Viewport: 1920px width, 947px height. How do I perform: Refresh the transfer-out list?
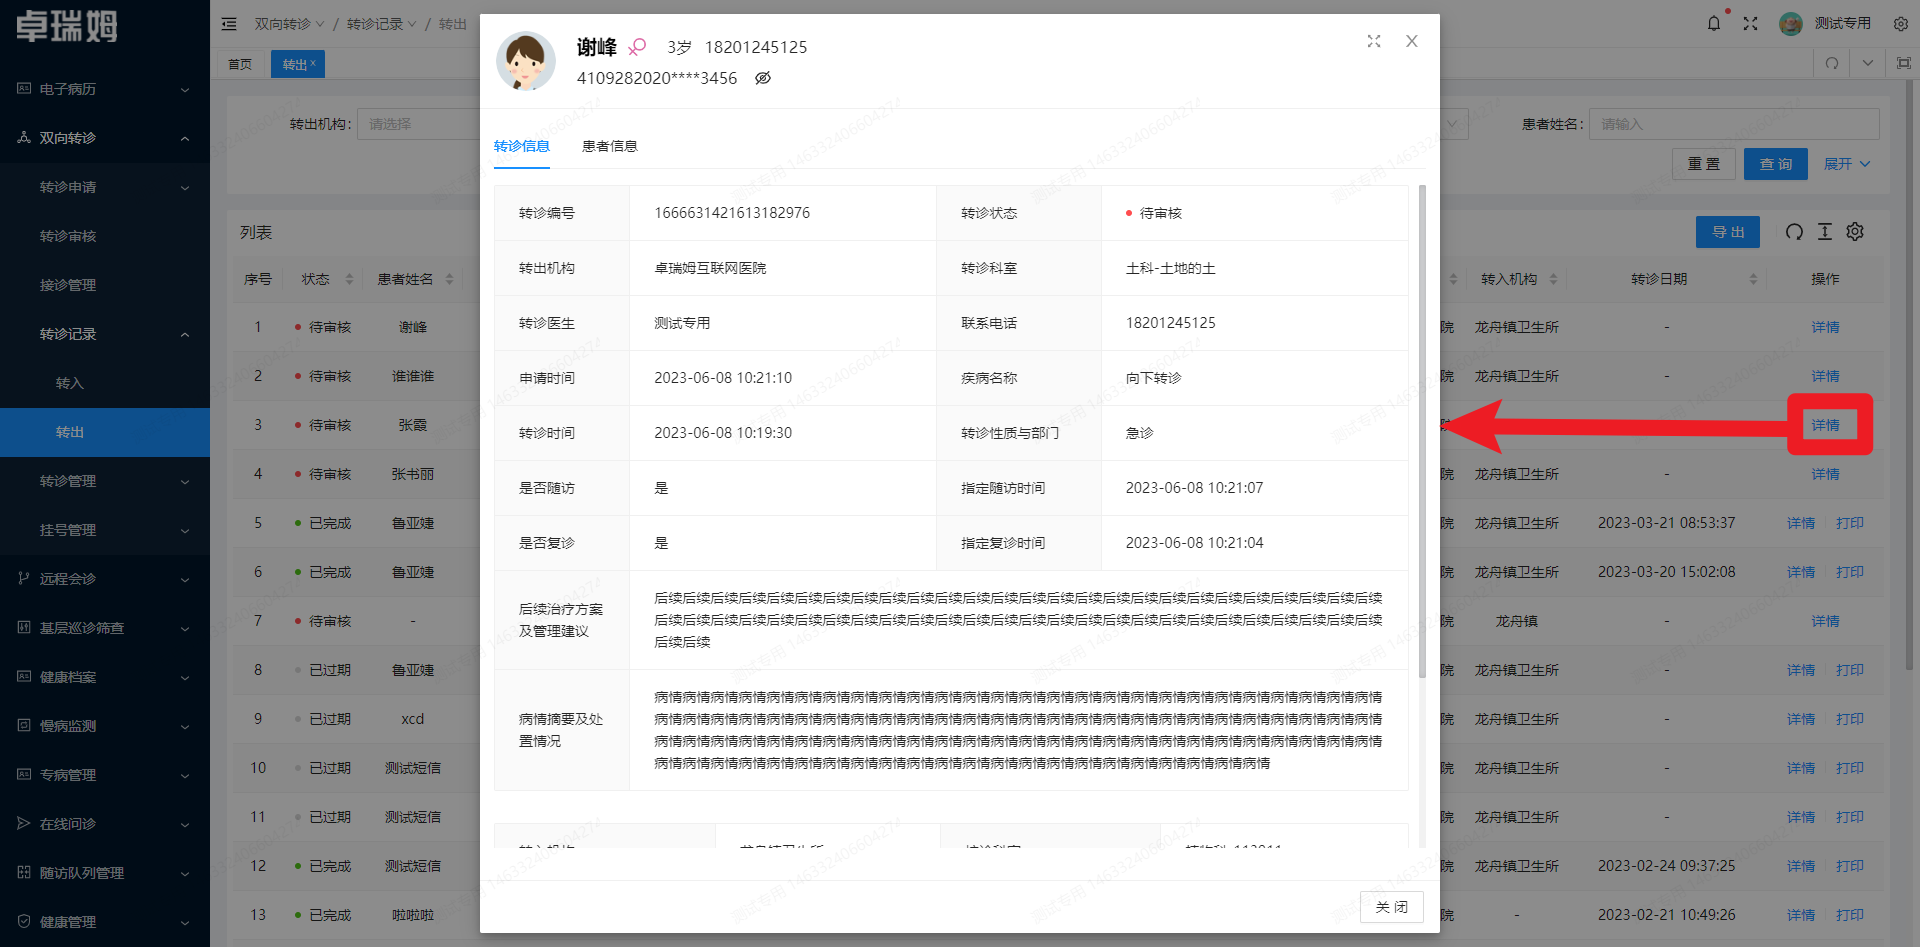pos(1794,231)
